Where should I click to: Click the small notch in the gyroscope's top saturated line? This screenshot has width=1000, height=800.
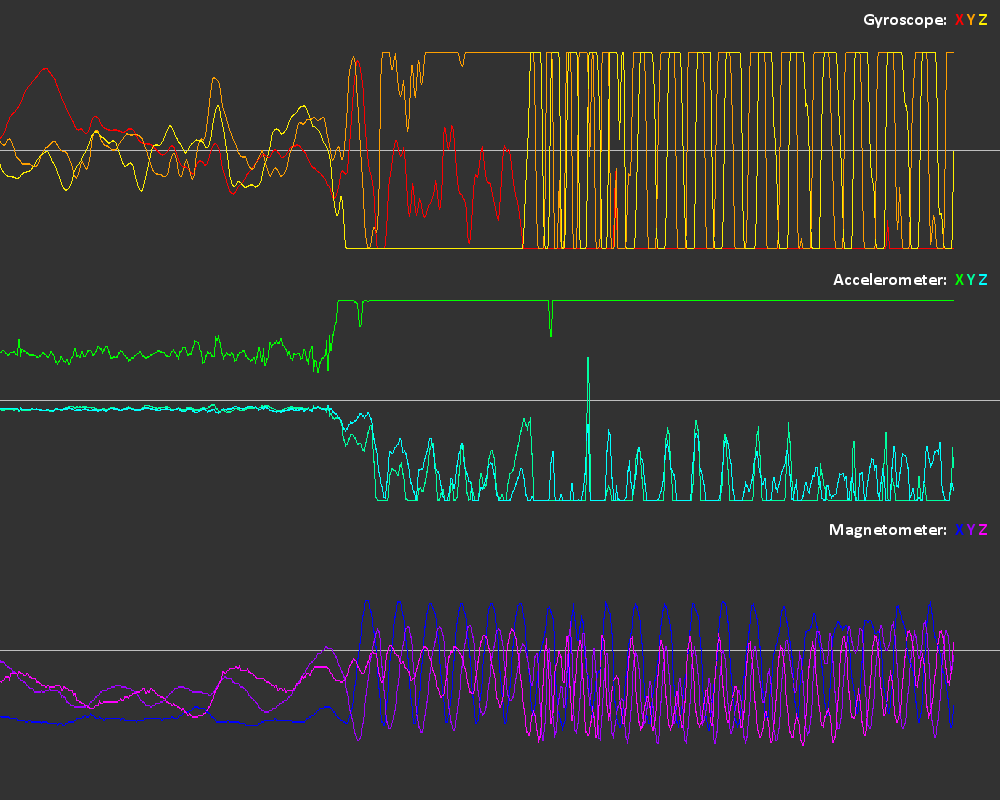(x=462, y=62)
